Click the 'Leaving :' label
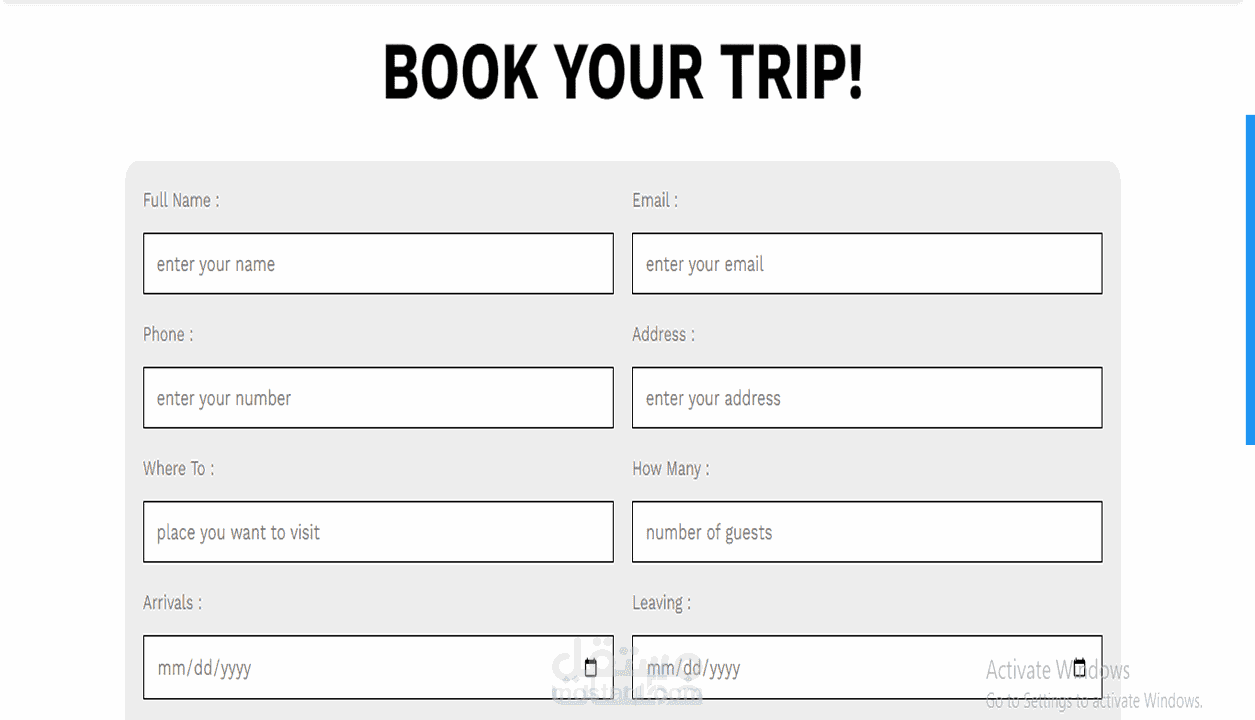The height and width of the screenshot is (720, 1255). pos(661,602)
